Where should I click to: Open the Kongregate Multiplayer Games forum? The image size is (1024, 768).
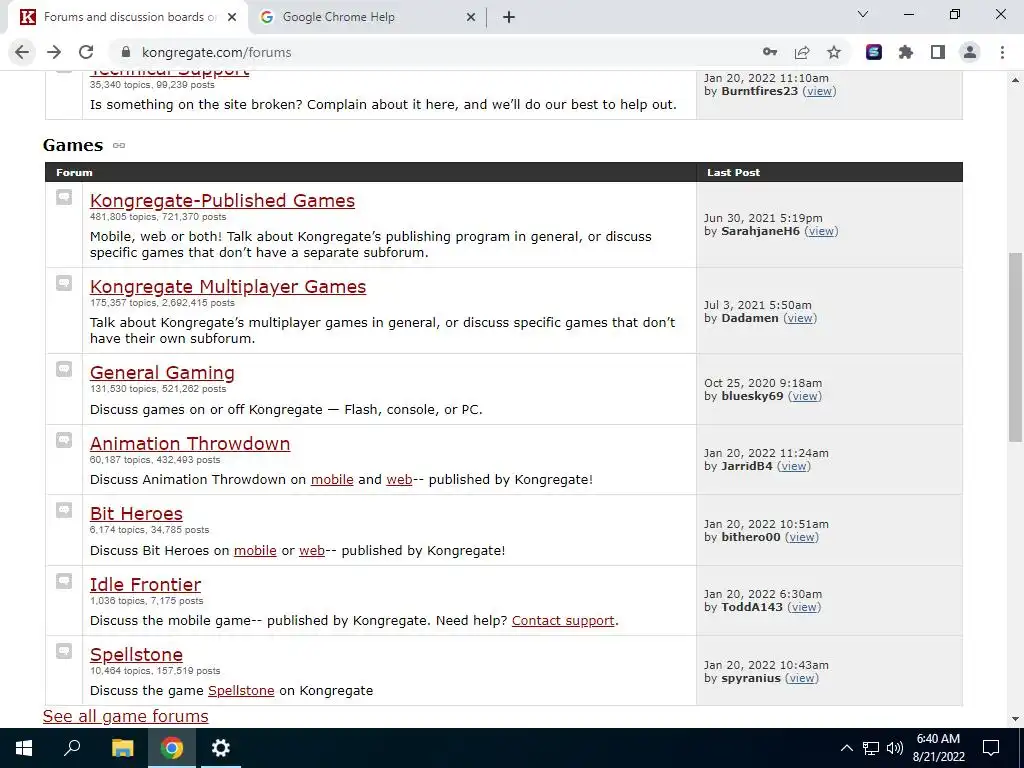coord(228,287)
